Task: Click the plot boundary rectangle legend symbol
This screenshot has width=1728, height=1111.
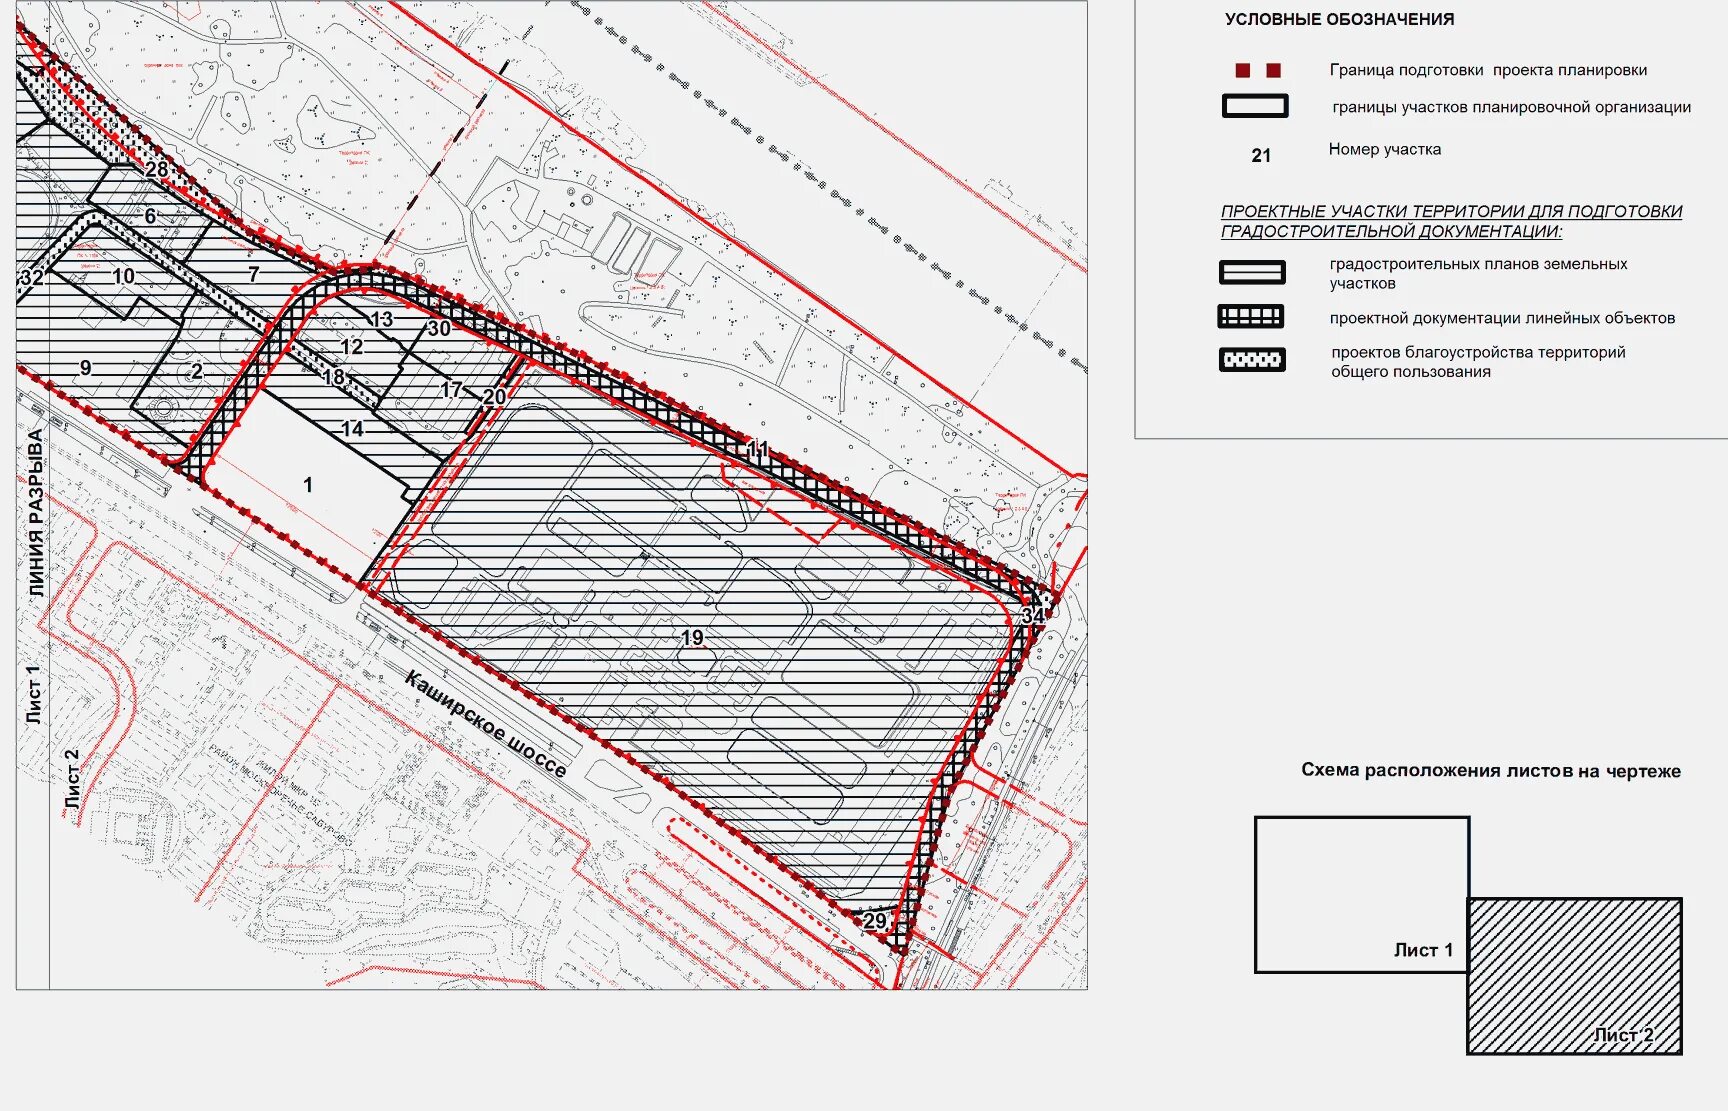Action: pyautogui.click(x=1255, y=106)
